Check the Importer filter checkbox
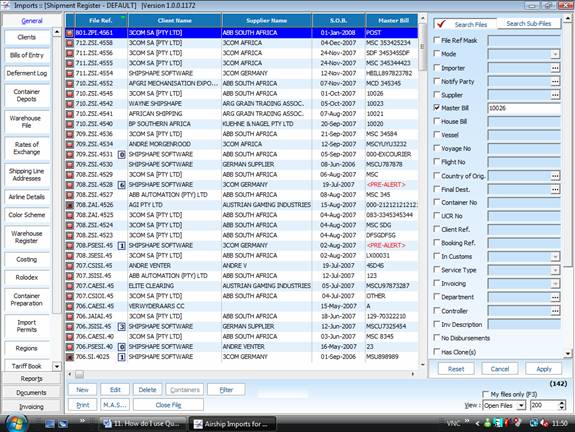The image size is (575, 432). (x=436, y=67)
